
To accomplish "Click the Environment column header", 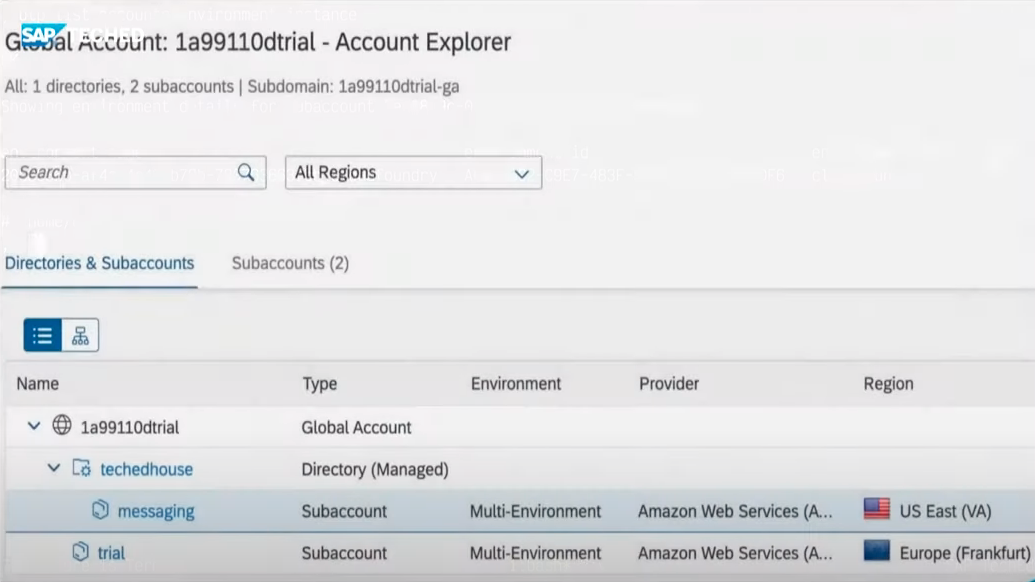I will 516,384.
